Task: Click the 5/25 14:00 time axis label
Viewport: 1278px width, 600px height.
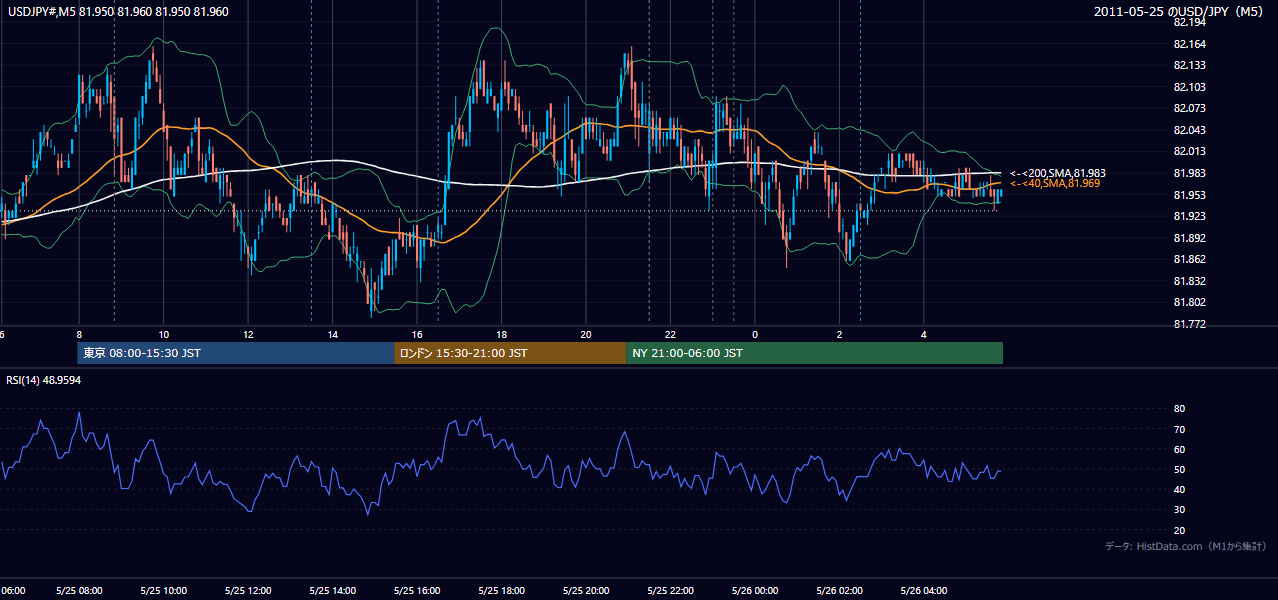Action: coord(333,590)
